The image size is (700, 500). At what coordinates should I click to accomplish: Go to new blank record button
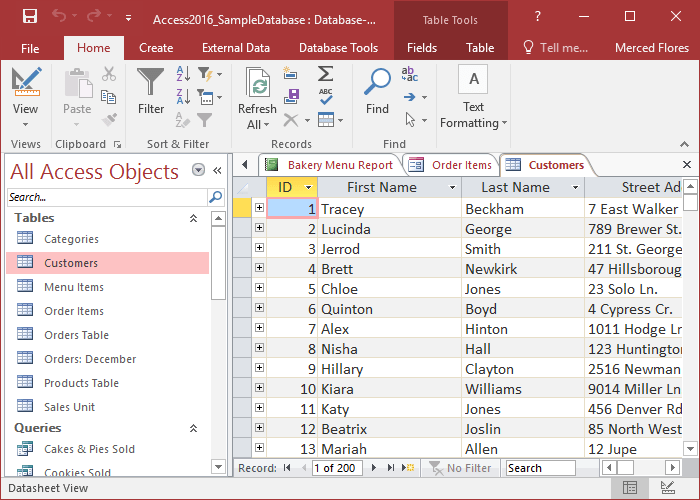408,467
